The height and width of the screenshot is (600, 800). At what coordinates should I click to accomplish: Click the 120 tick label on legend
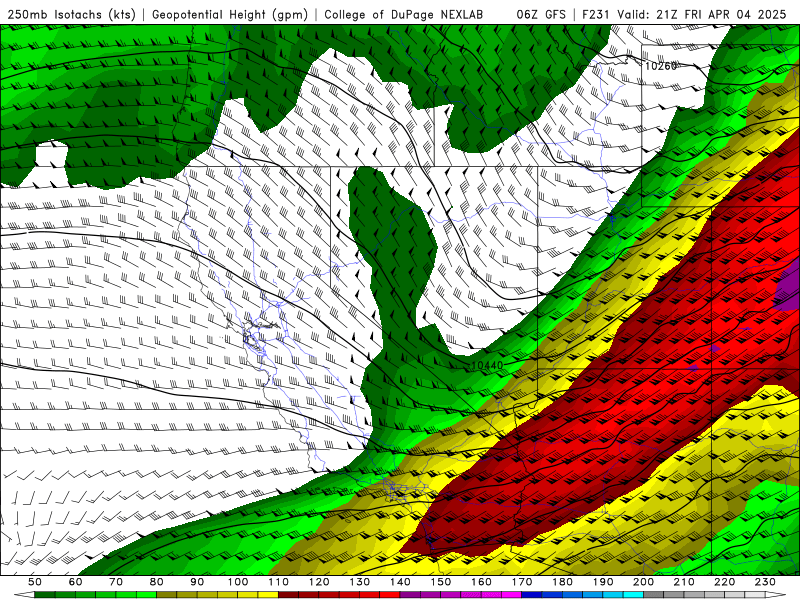tap(319, 582)
